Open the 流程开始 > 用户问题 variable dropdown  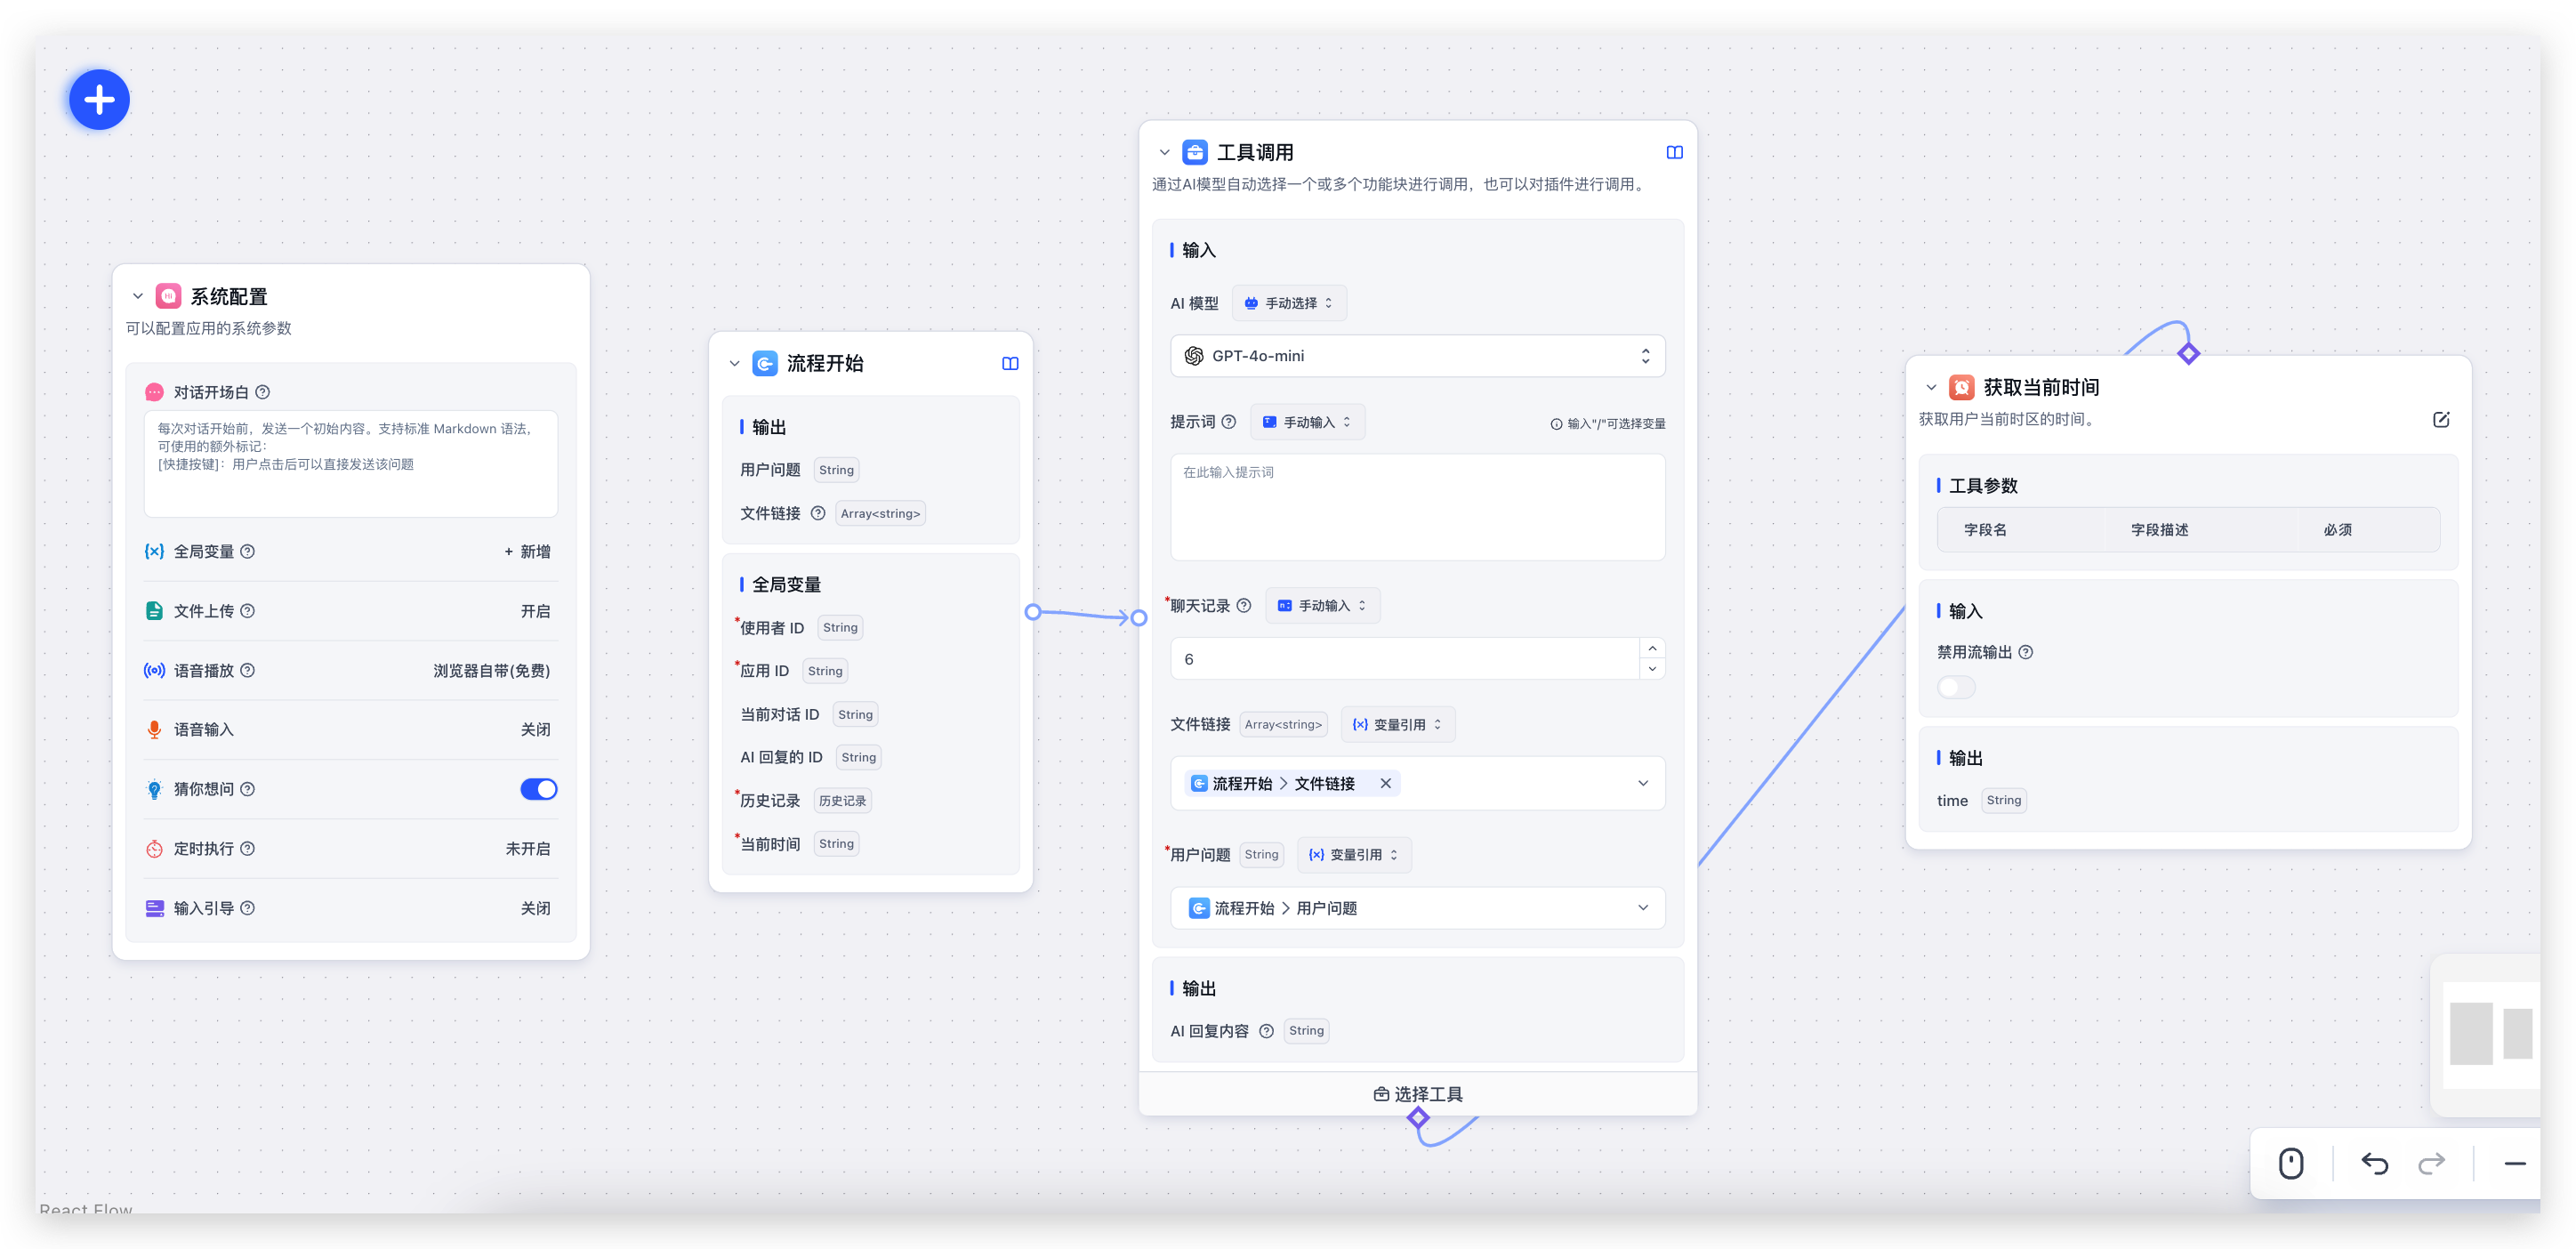pos(1417,908)
